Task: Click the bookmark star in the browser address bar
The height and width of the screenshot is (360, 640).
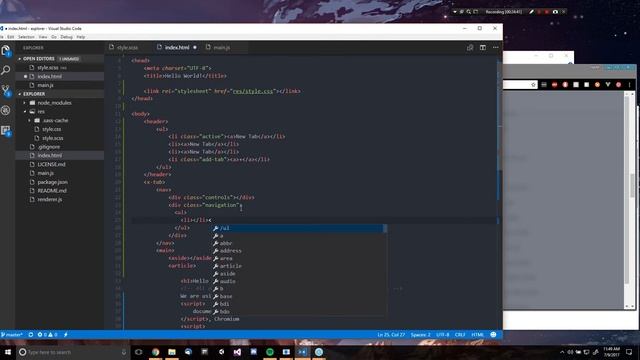Action: [533, 84]
